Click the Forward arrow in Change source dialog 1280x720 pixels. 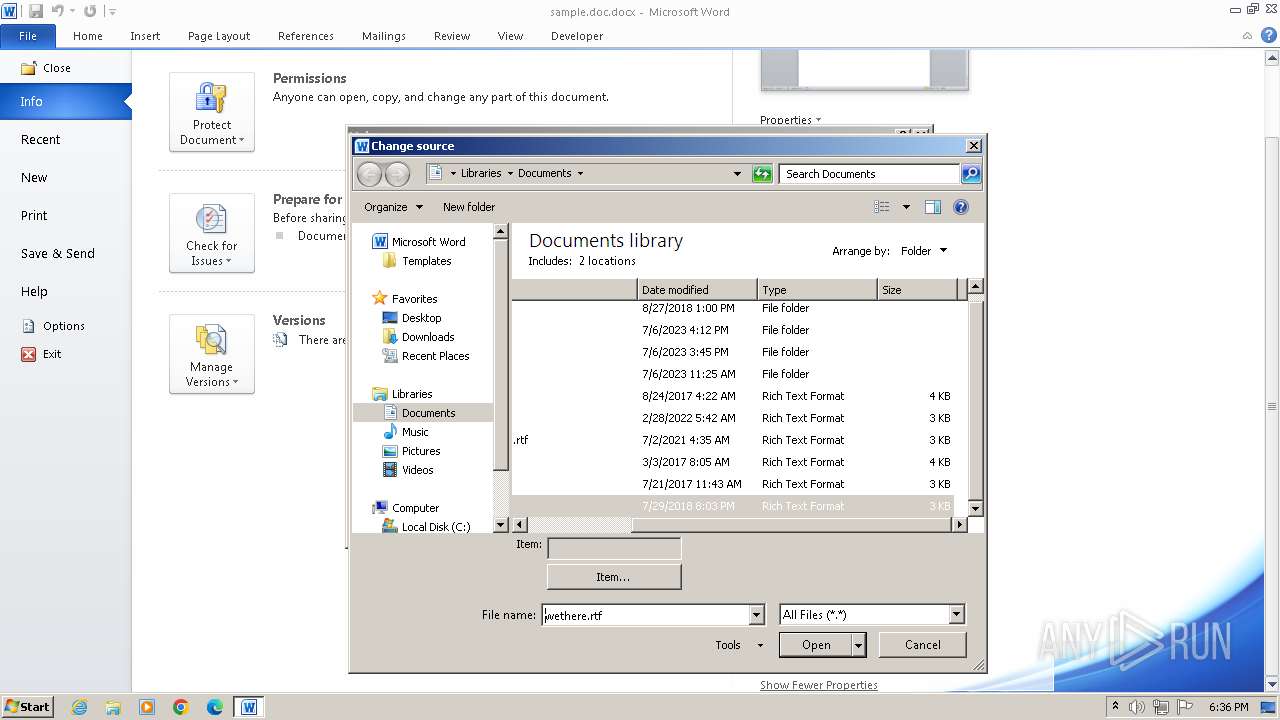click(x=397, y=174)
